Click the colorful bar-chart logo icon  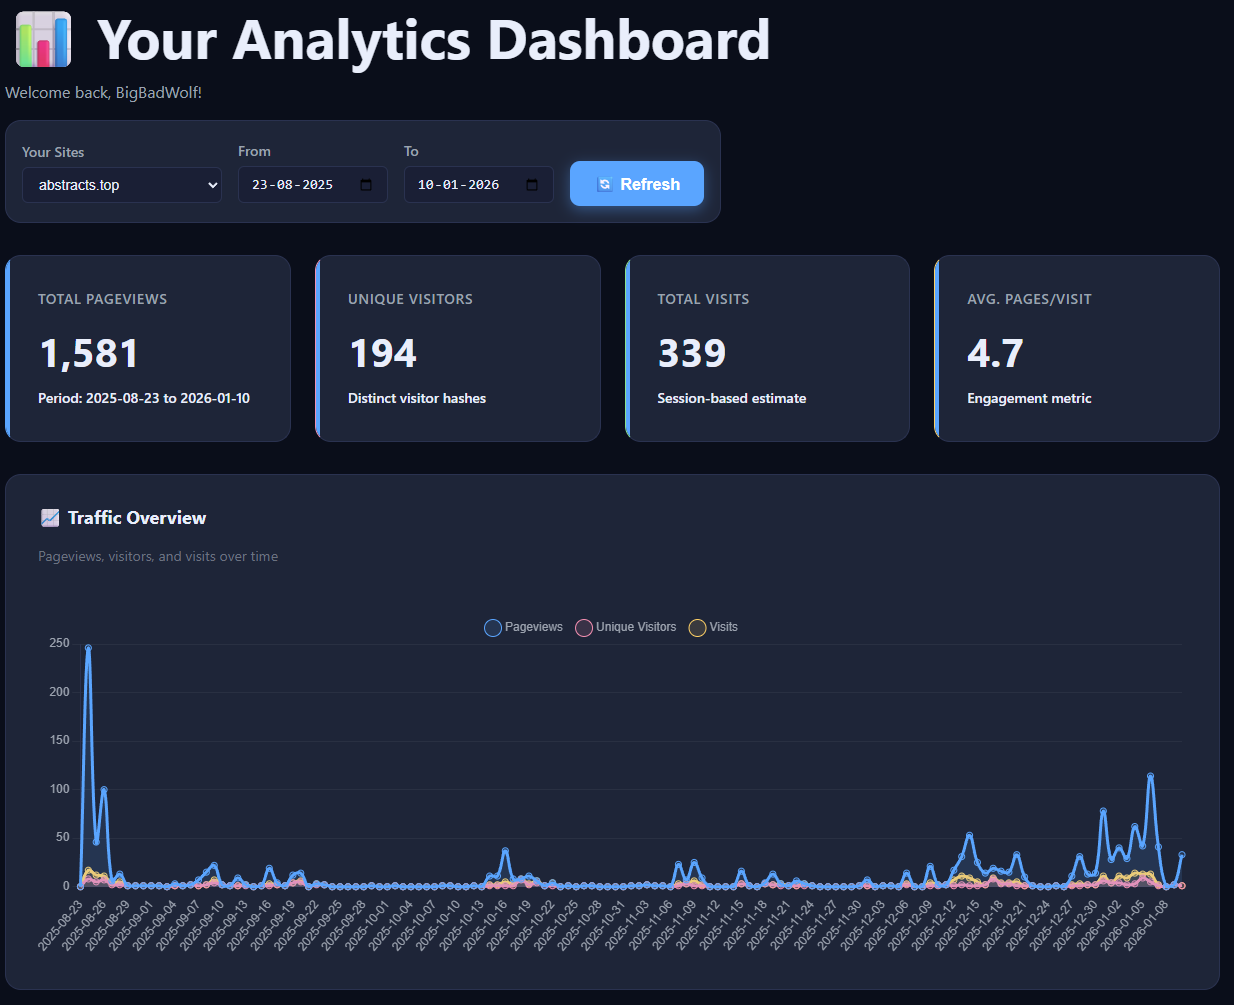(x=41, y=39)
